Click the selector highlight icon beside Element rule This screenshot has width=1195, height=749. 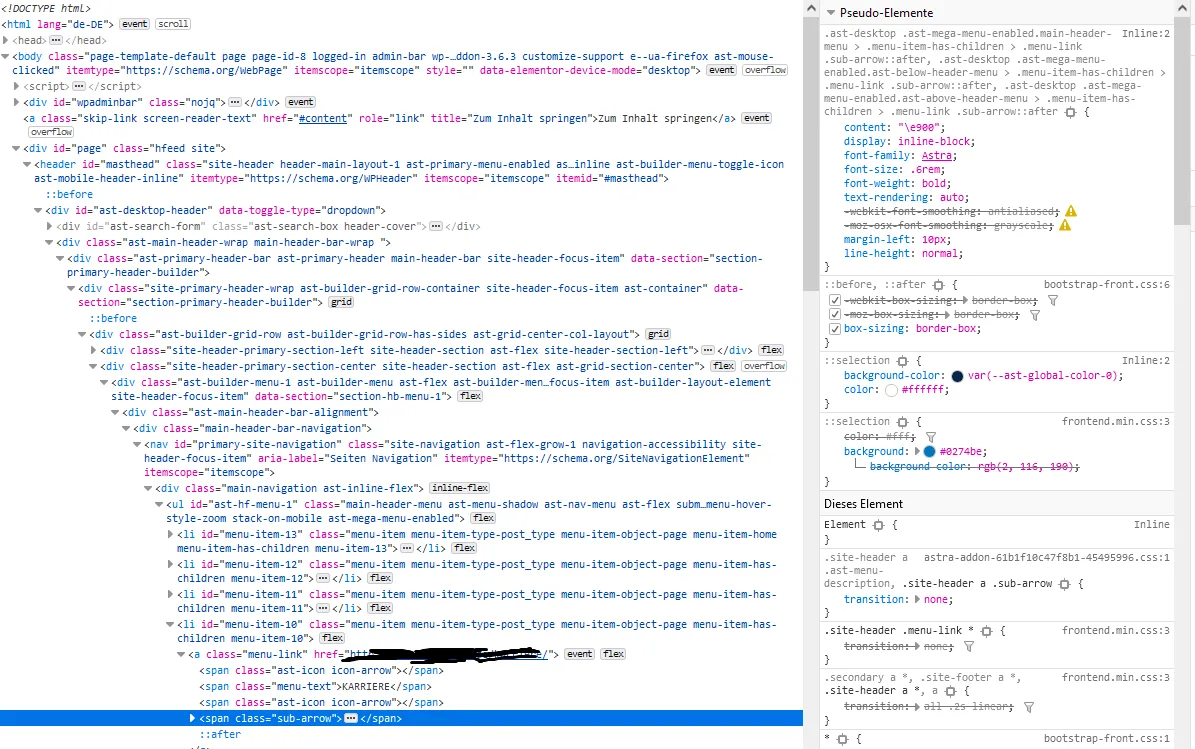tap(878, 525)
